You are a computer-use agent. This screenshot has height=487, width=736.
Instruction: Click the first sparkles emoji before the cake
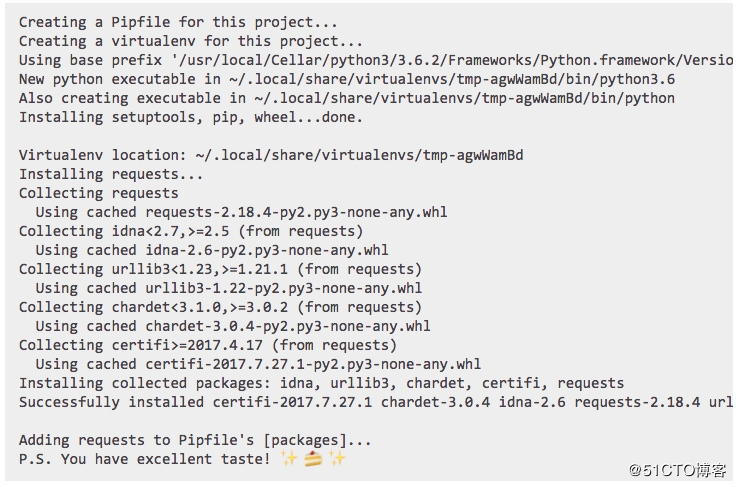click(x=289, y=458)
